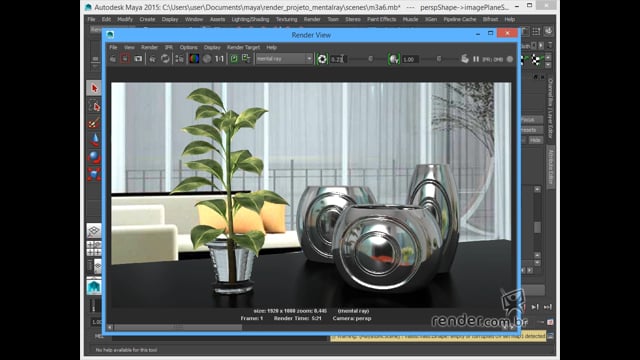Select the Lasso select tool
The height and width of the screenshot is (360, 640).
94,106
